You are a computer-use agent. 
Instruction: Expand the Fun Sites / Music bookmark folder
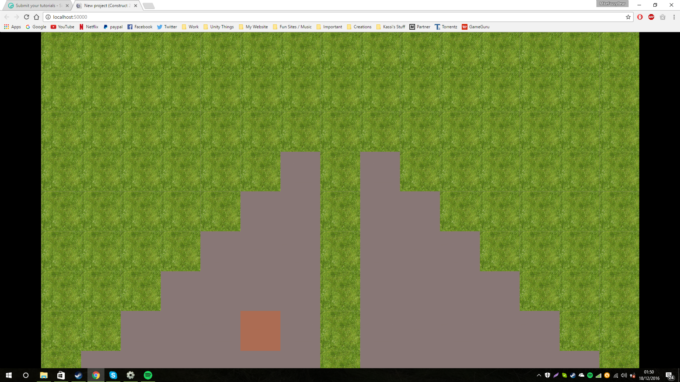click(292, 27)
